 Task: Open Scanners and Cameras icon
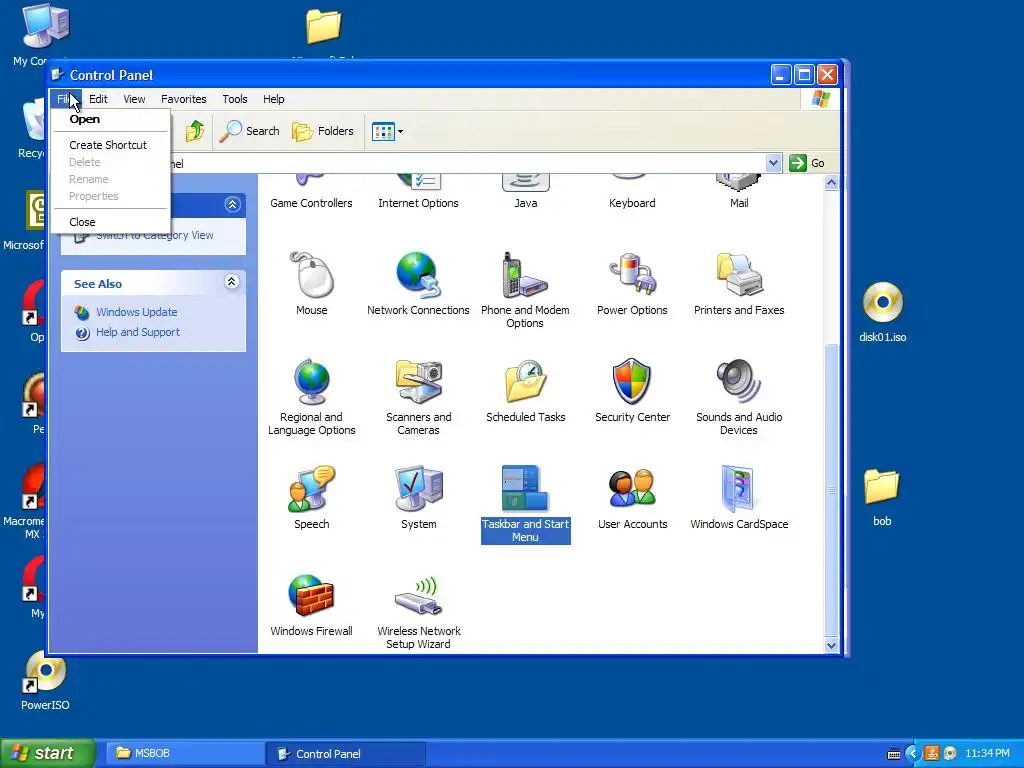coord(419,382)
